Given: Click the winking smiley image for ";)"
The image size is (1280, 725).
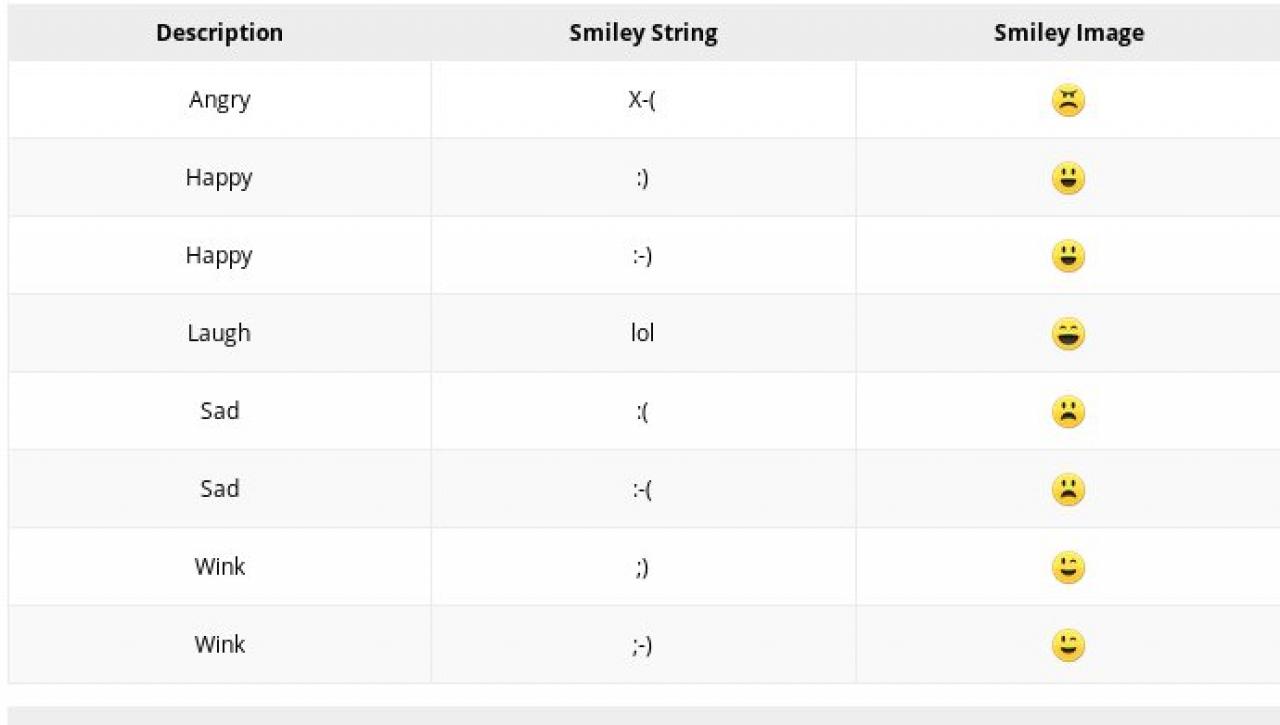Looking at the screenshot, I should coord(1068,568).
